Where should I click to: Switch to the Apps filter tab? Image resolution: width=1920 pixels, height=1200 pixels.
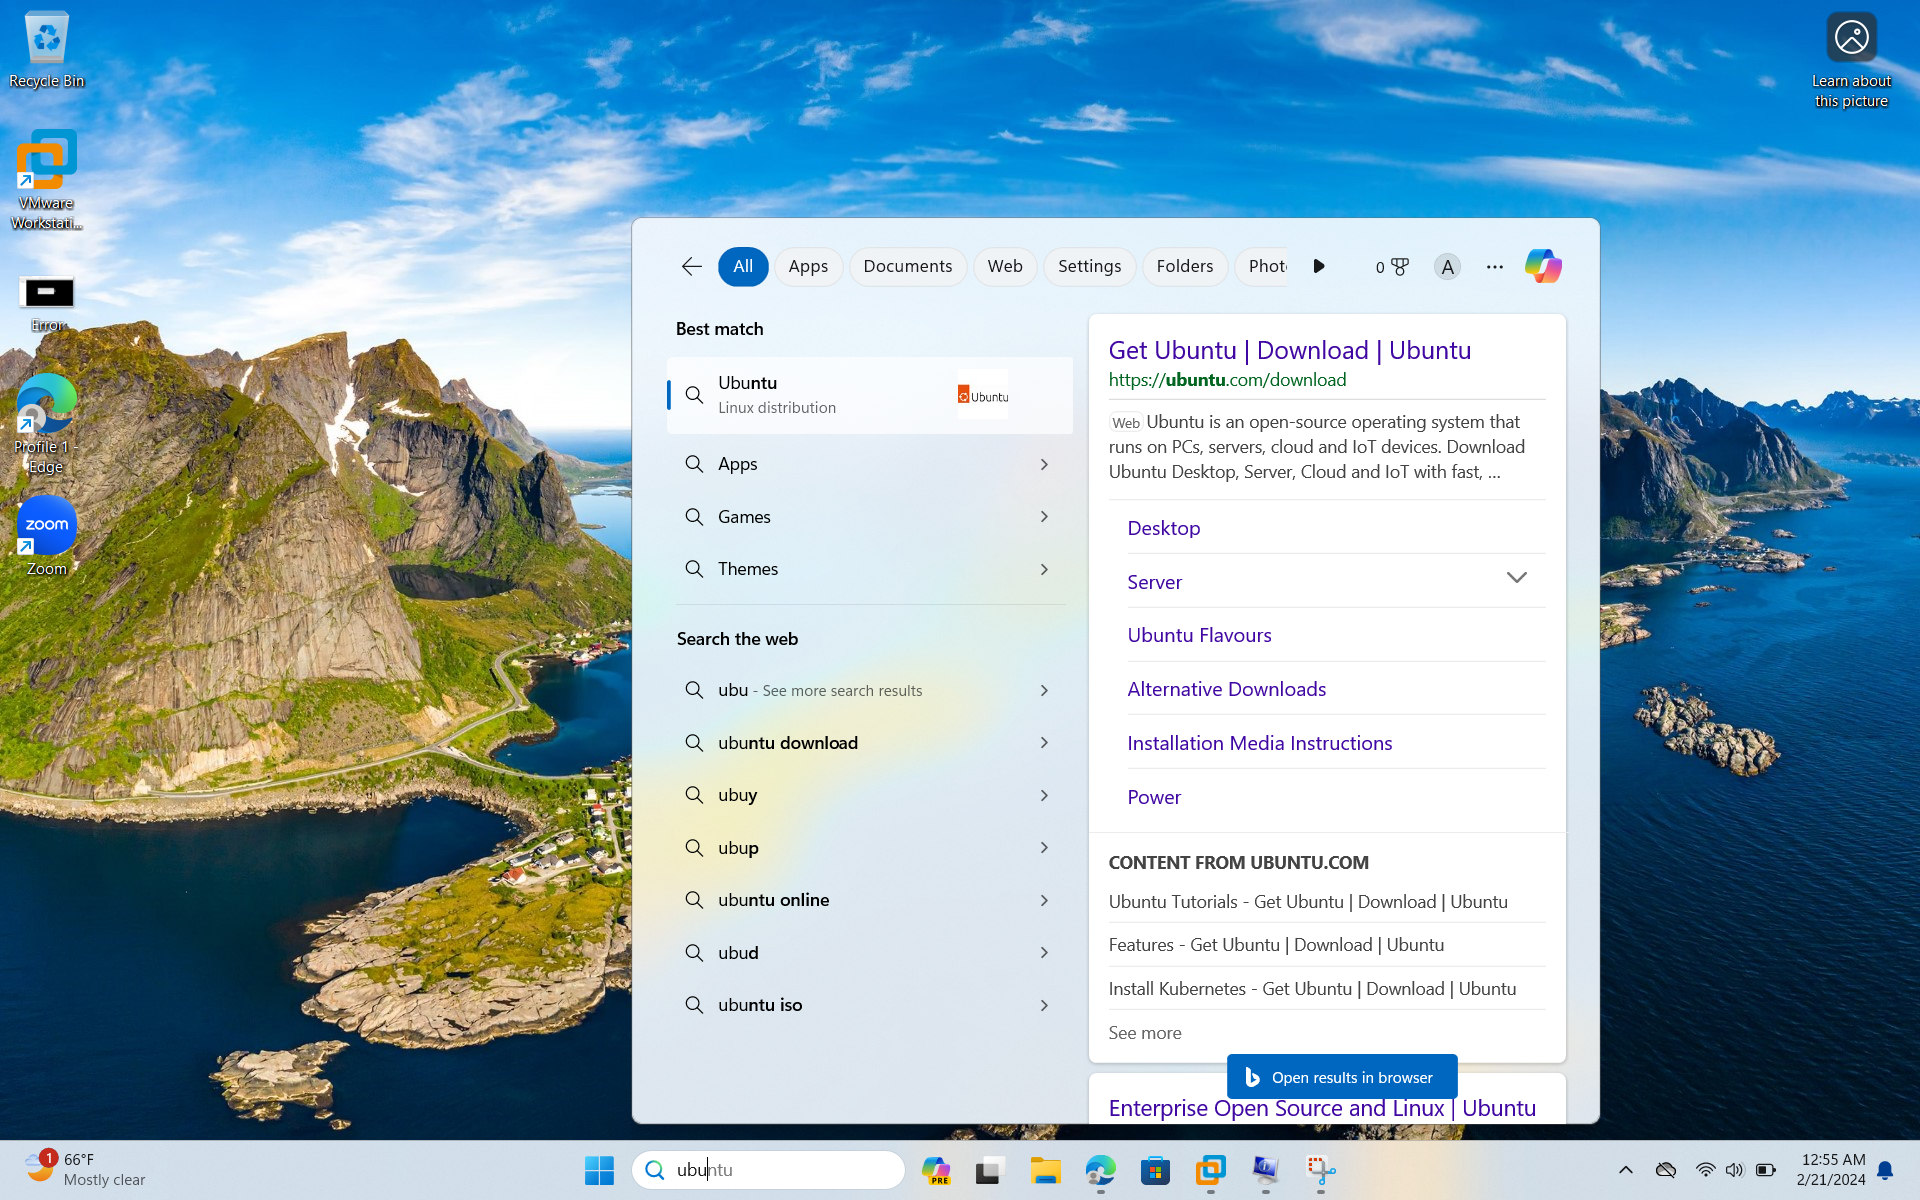808,266
